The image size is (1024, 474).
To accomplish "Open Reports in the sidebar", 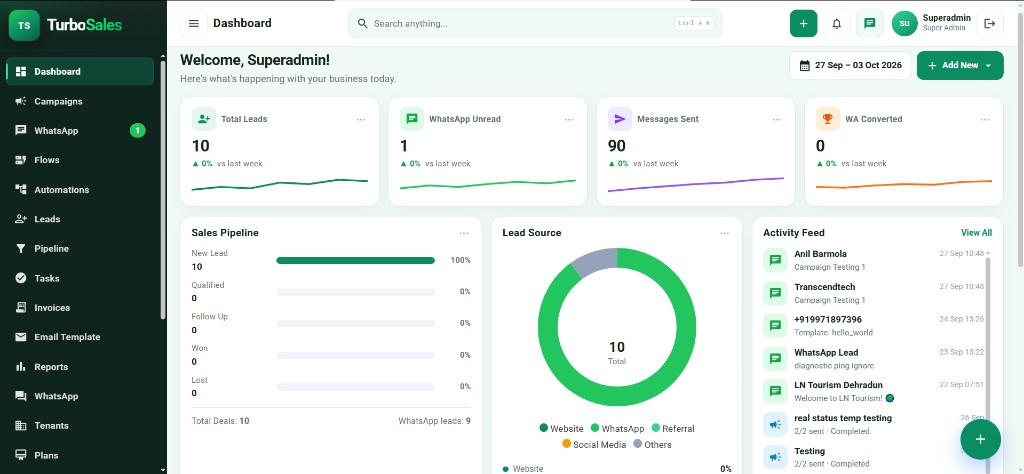I will pos(80,367).
